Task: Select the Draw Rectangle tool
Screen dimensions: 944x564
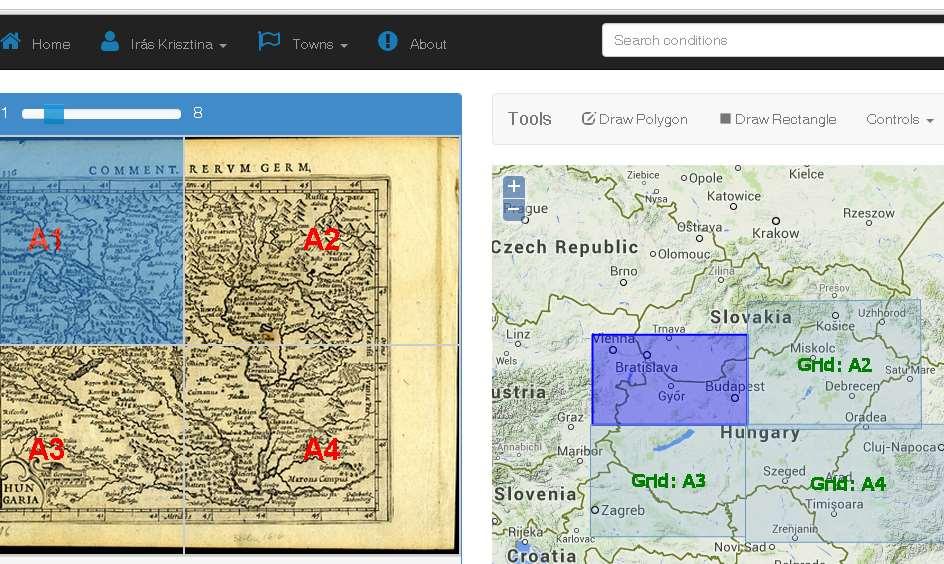Action: click(x=778, y=119)
